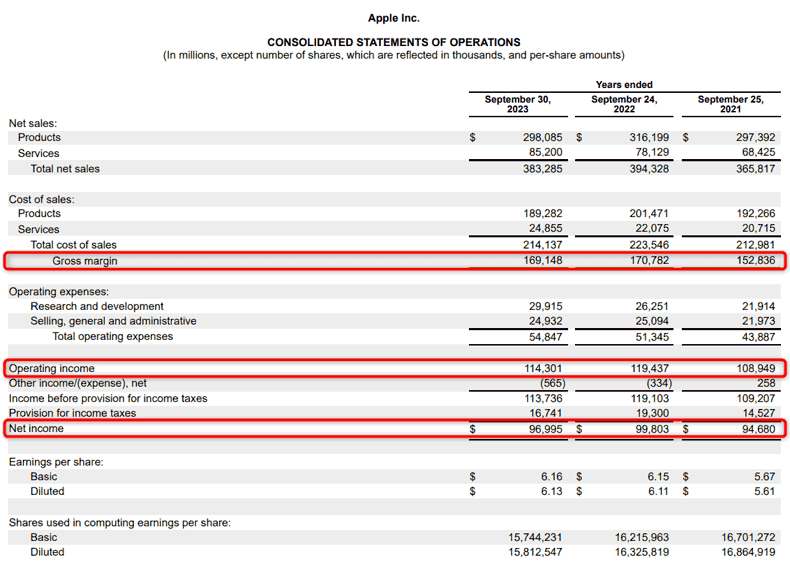Select the Provision for income taxes label

72,413
